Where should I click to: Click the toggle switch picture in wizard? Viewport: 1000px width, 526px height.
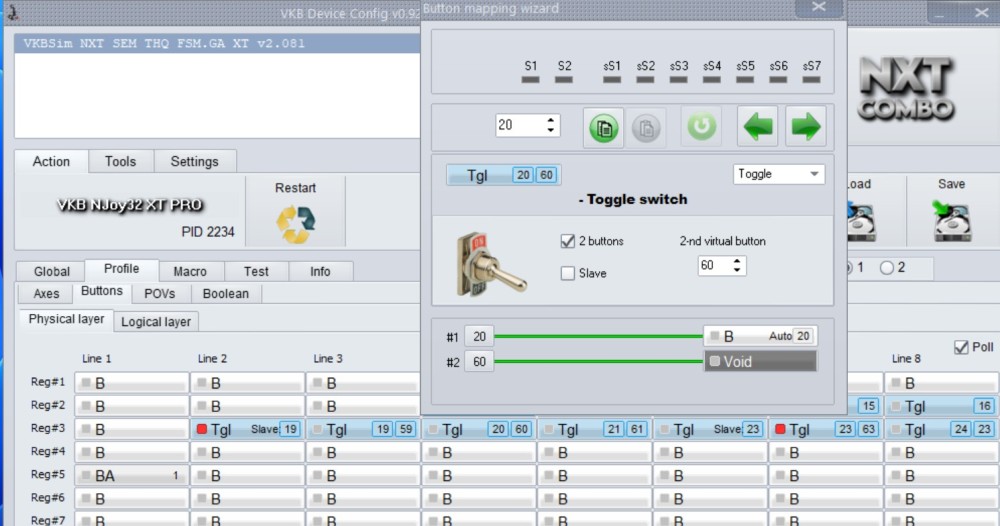pos(490,264)
